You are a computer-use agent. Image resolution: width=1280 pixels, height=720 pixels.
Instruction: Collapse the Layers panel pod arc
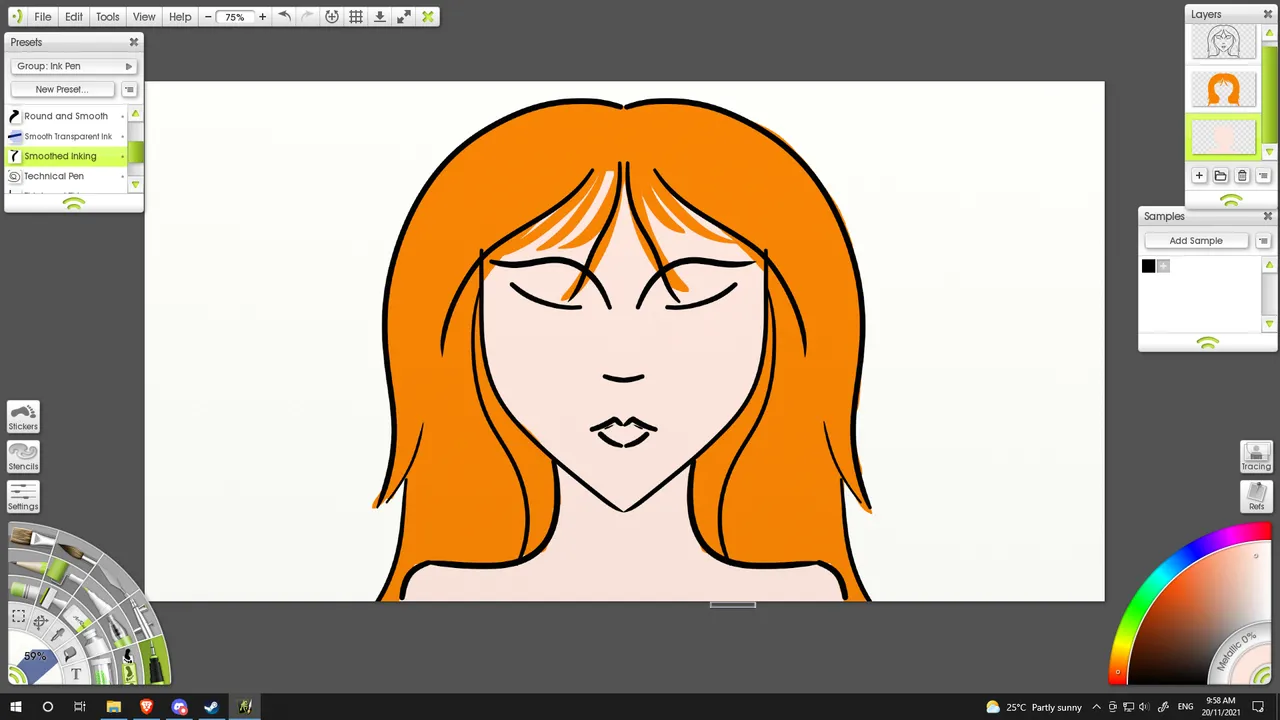(x=1231, y=200)
